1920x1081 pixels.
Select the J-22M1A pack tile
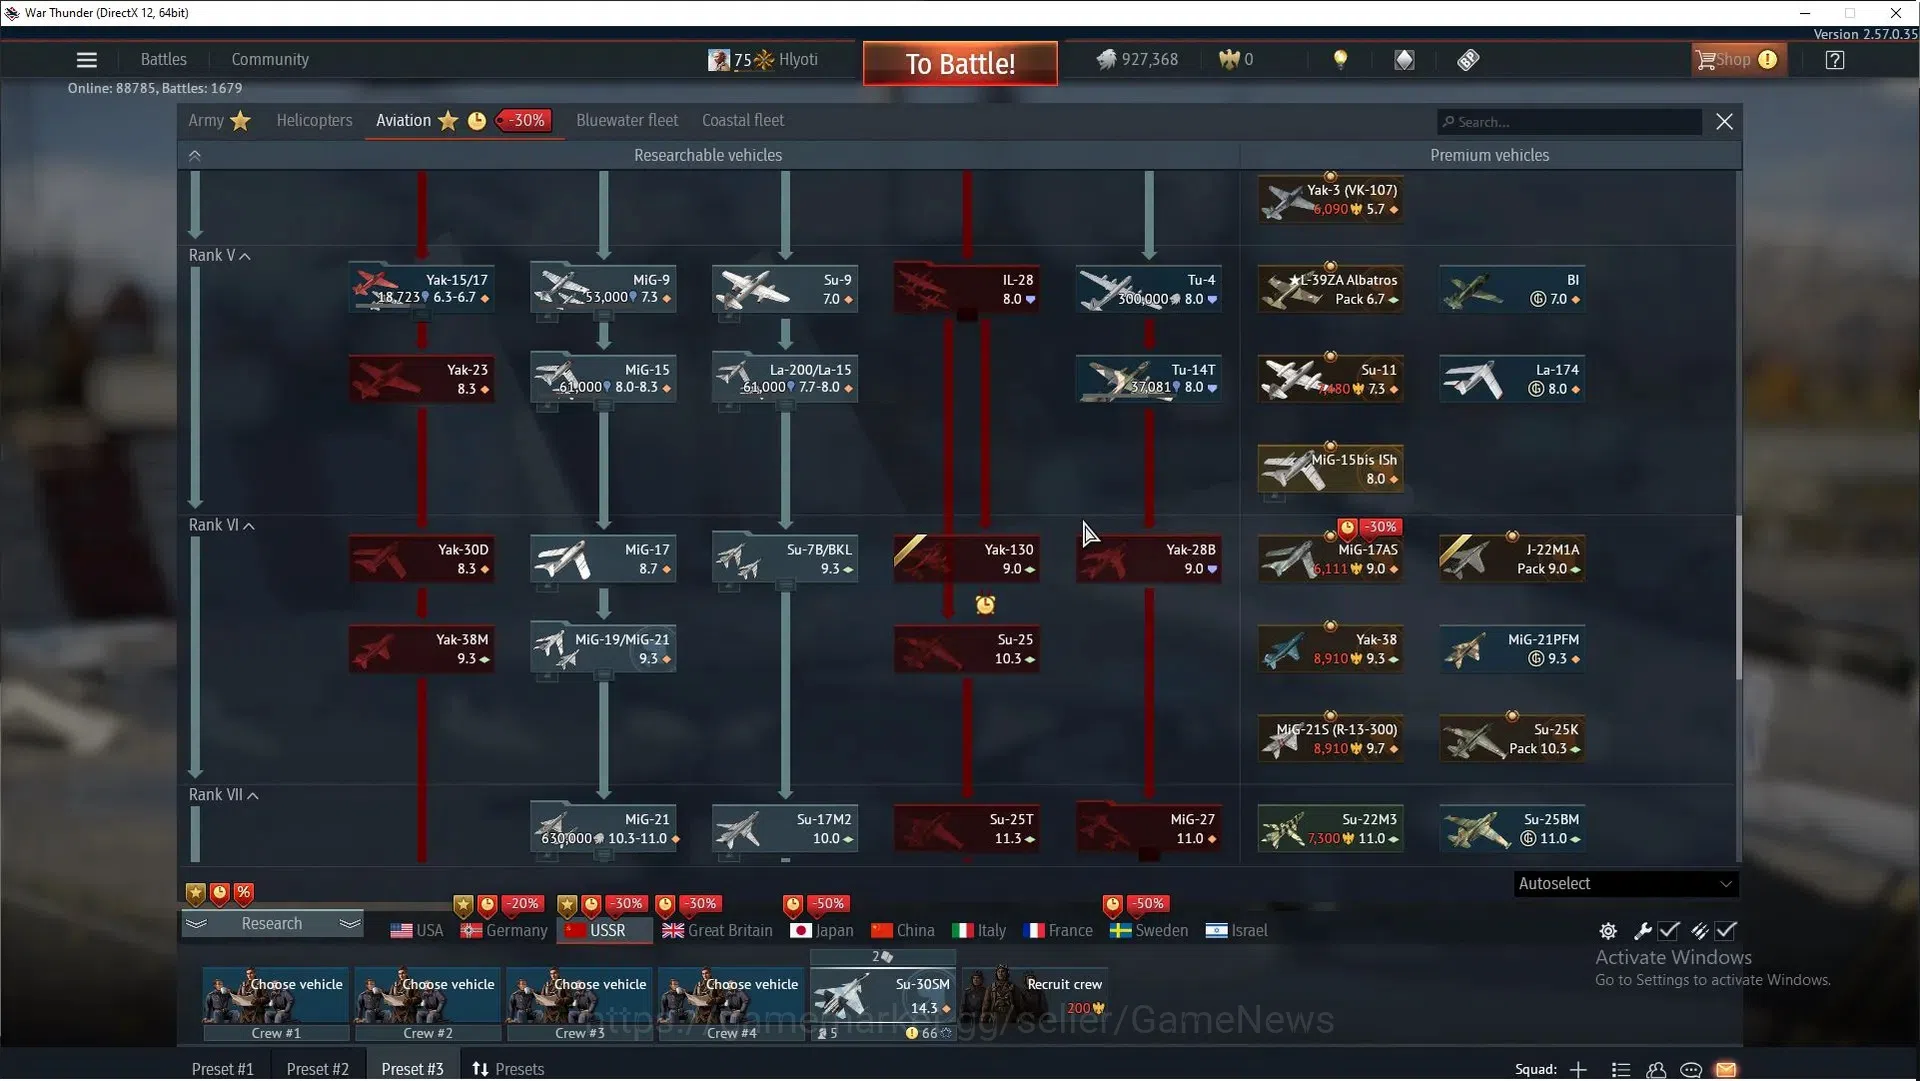tap(1512, 559)
